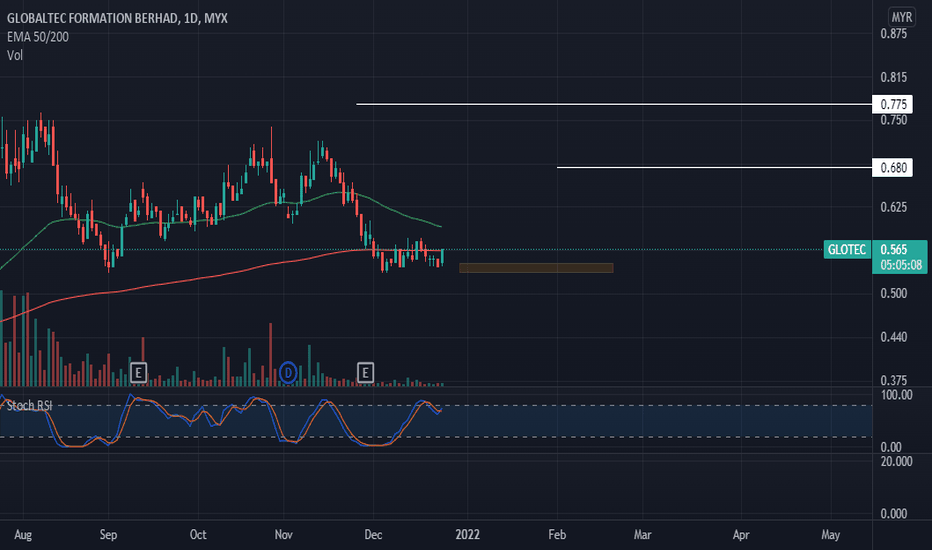
Task: Click the 0.500 price scale value
Action: 893,293
